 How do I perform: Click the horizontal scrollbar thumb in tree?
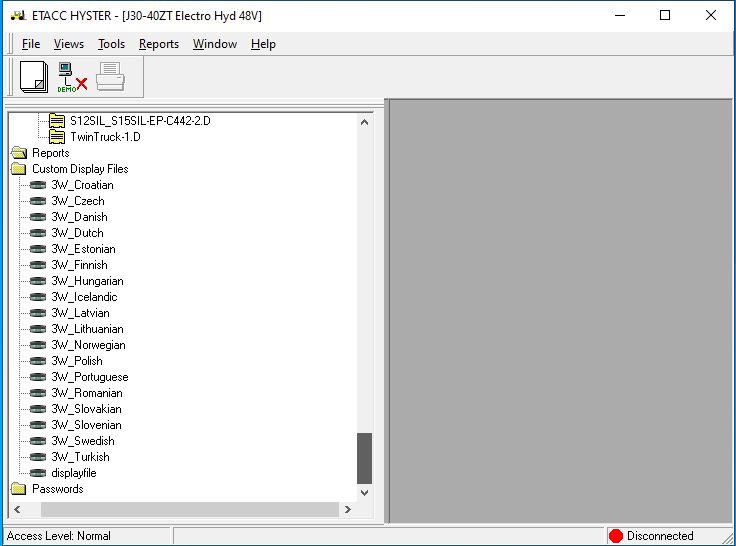click(190, 509)
